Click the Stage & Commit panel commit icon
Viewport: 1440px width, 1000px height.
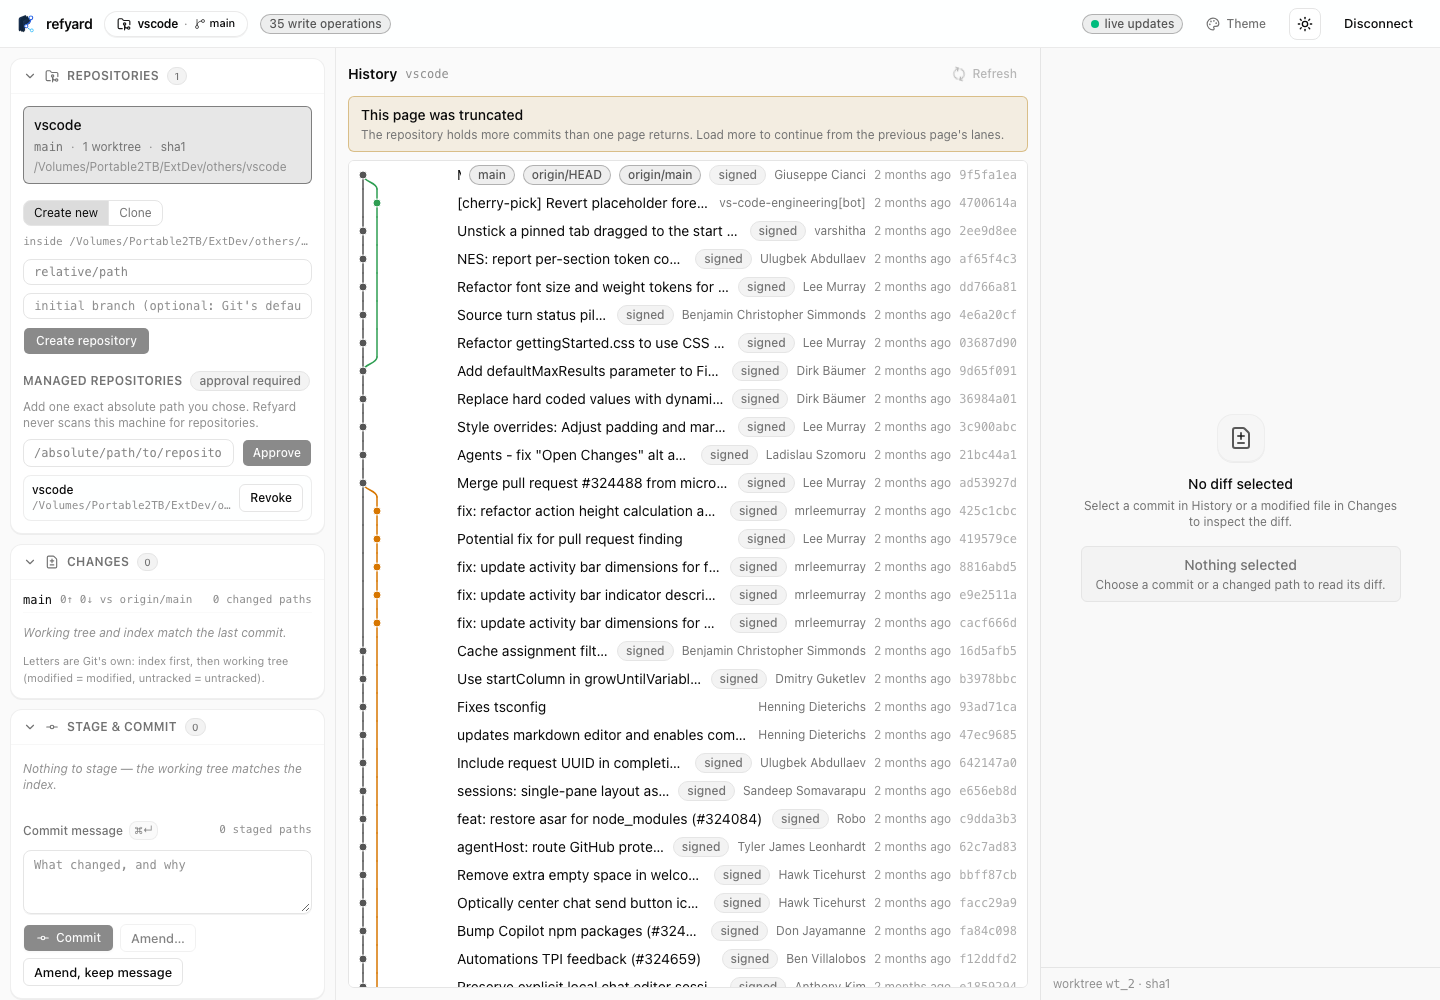point(52,727)
